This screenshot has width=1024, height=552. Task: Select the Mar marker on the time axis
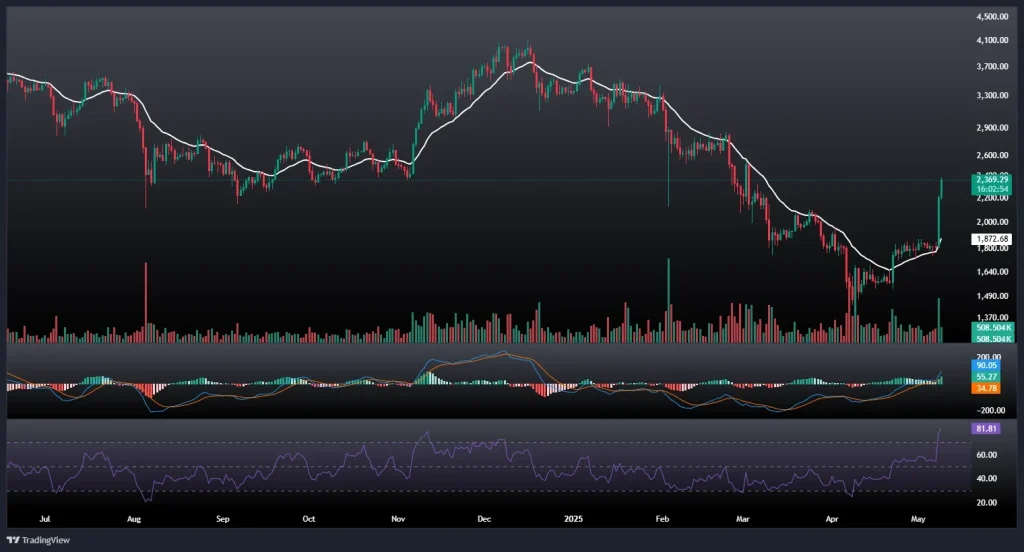(743, 520)
